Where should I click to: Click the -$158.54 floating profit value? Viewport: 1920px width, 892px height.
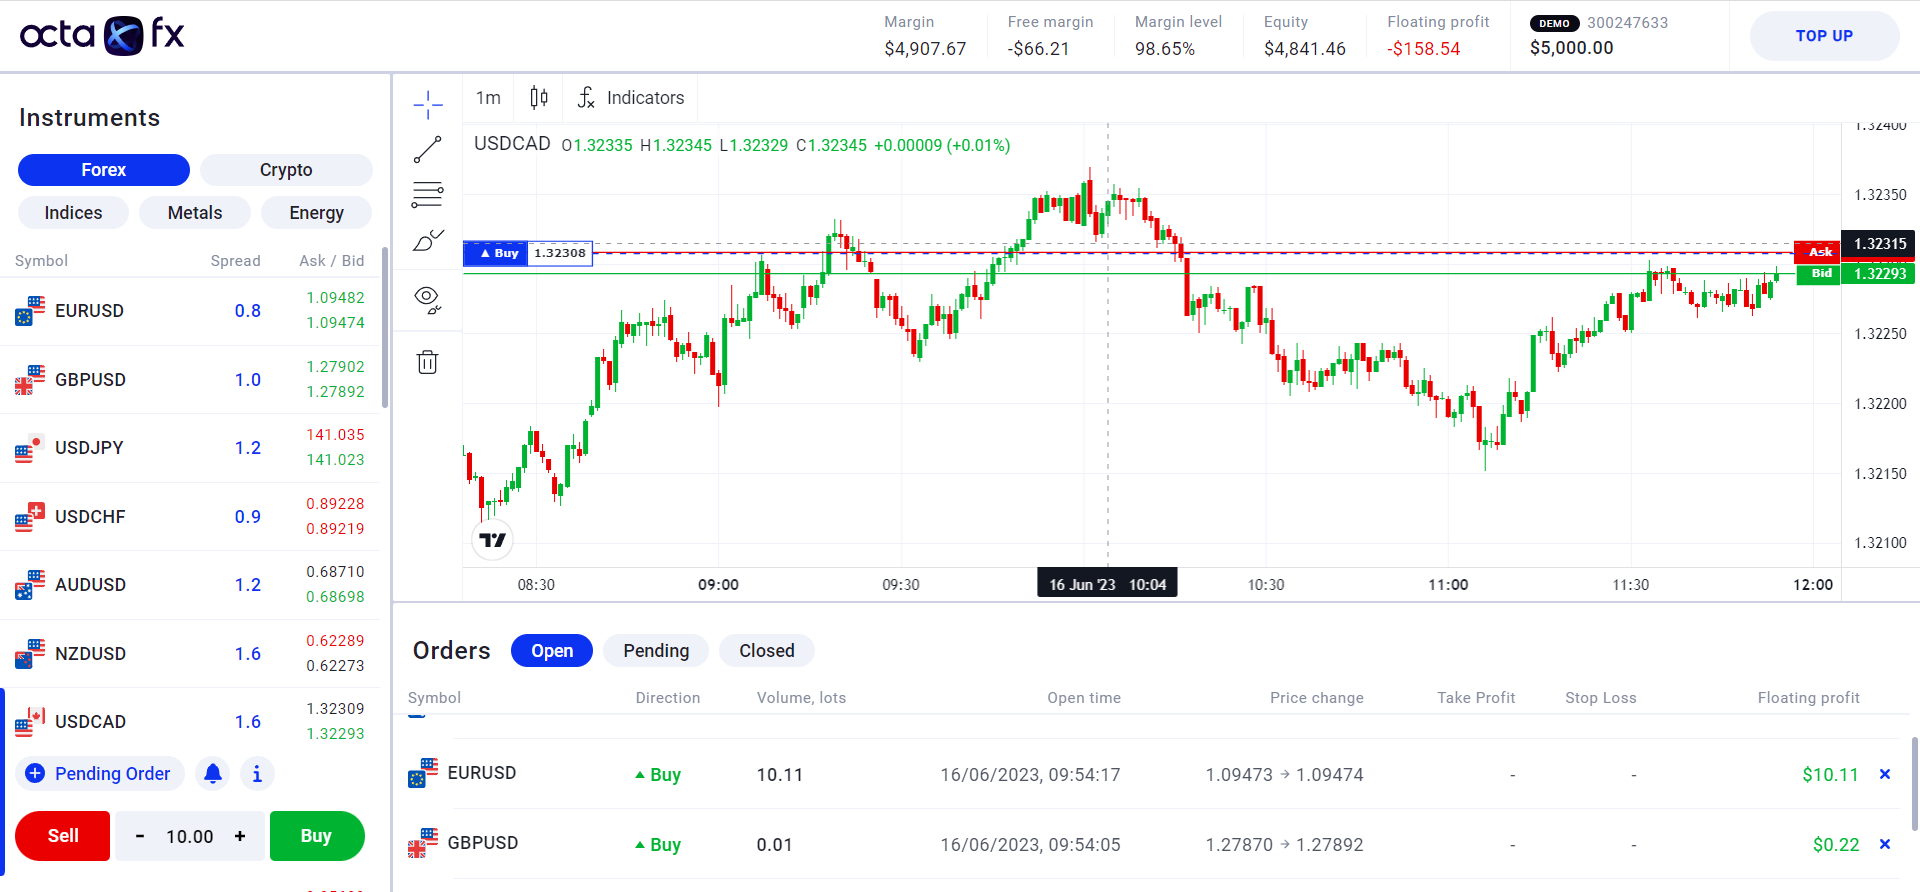tap(1423, 49)
